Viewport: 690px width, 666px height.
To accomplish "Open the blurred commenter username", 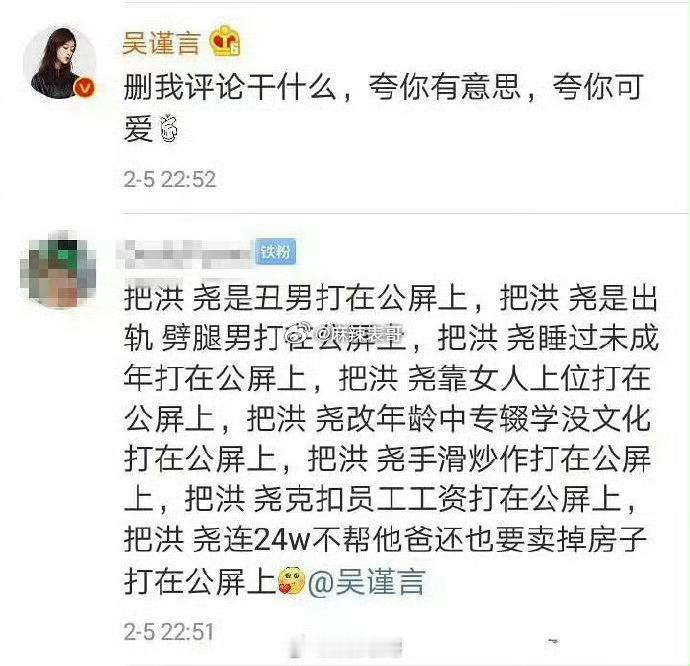I will click(186, 254).
